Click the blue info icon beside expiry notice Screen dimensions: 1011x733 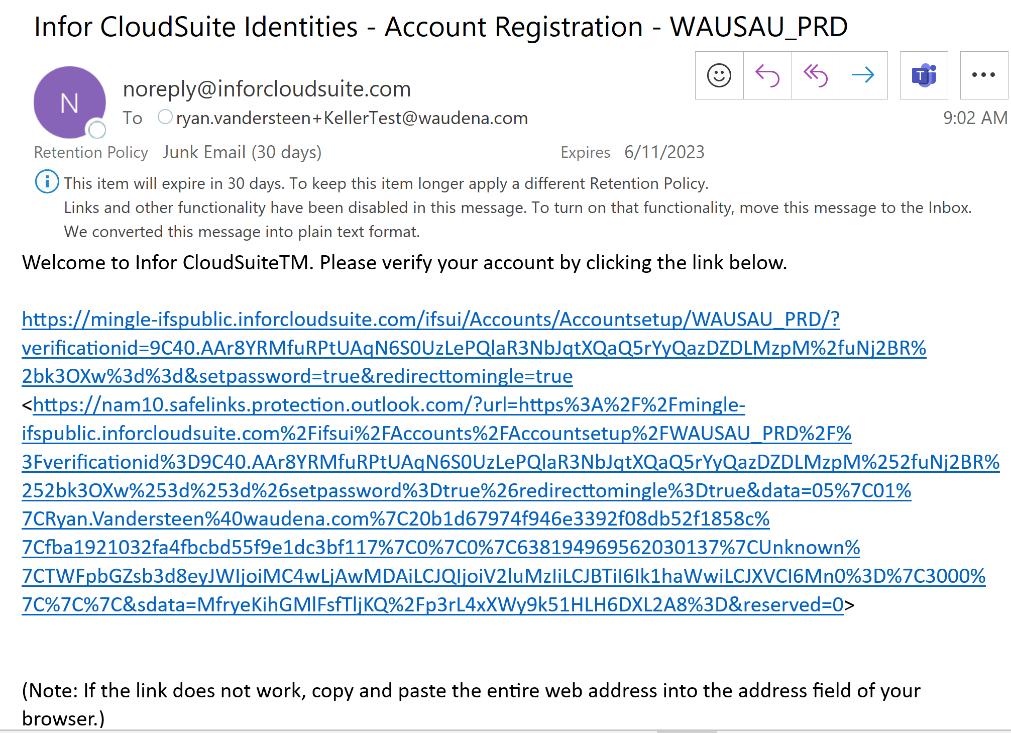(46, 183)
